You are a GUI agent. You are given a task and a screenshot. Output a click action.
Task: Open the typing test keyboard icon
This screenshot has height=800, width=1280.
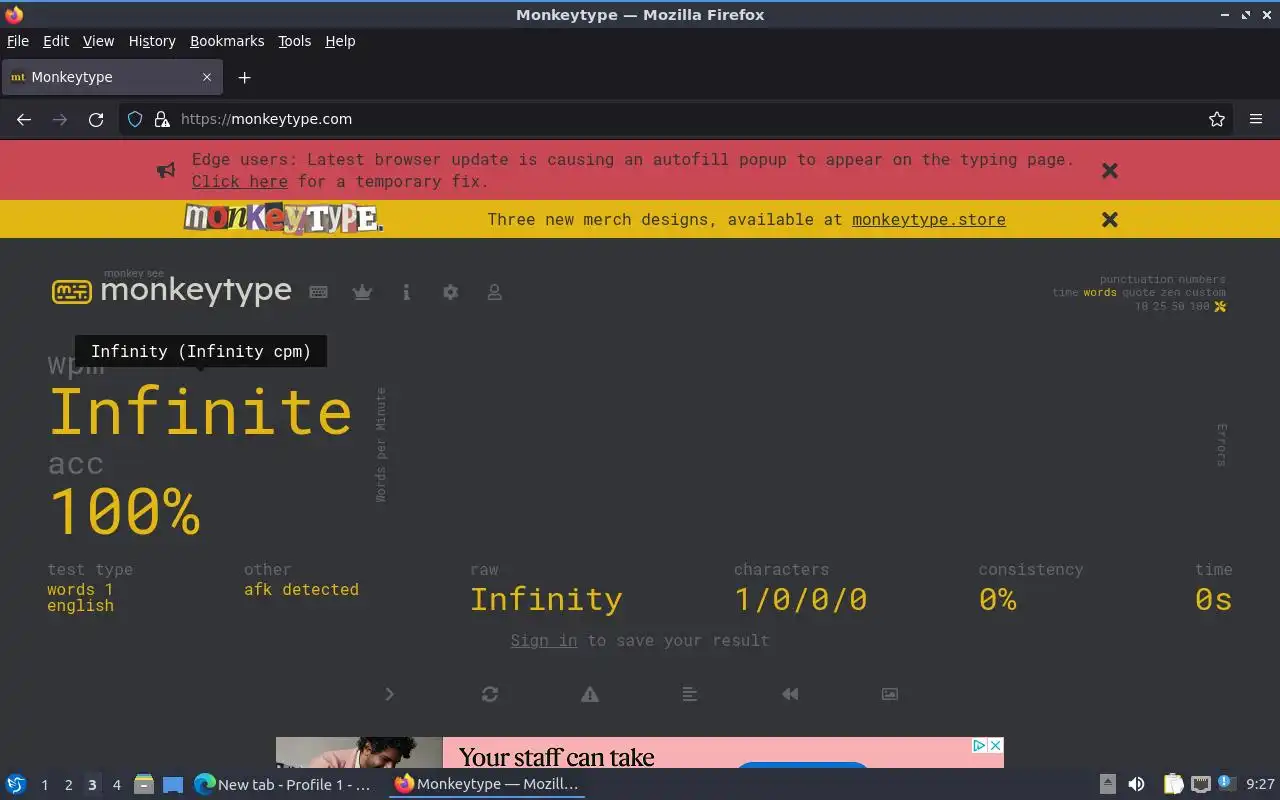point(319,292)
